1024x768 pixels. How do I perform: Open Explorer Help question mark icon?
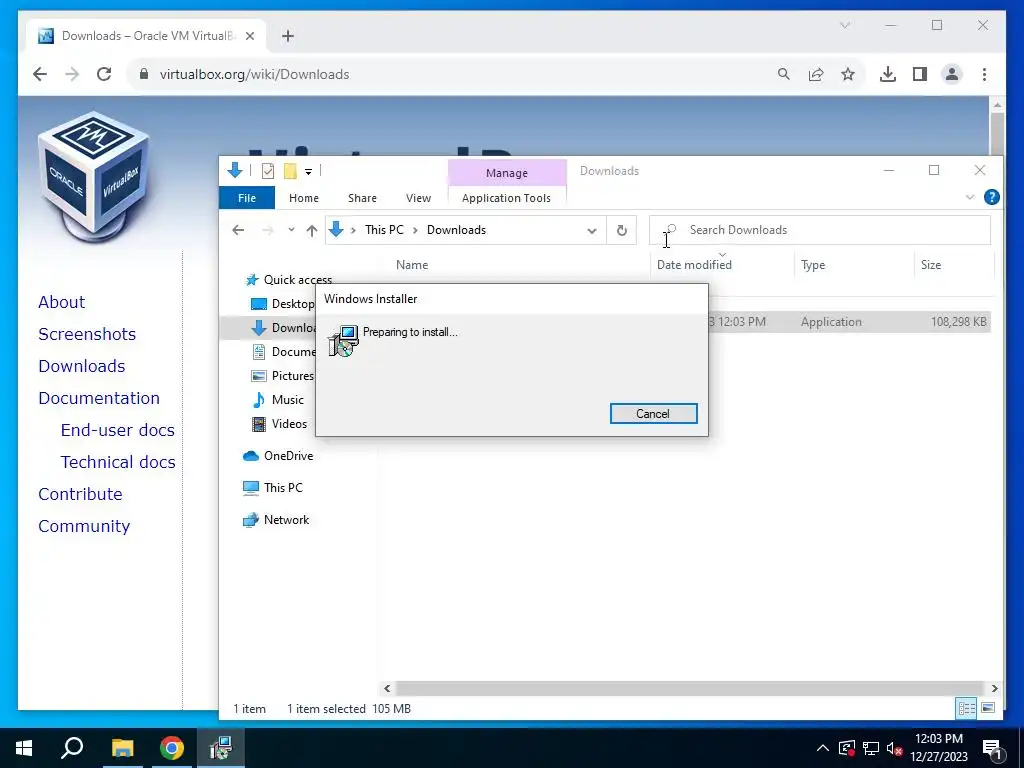point(991,197)
